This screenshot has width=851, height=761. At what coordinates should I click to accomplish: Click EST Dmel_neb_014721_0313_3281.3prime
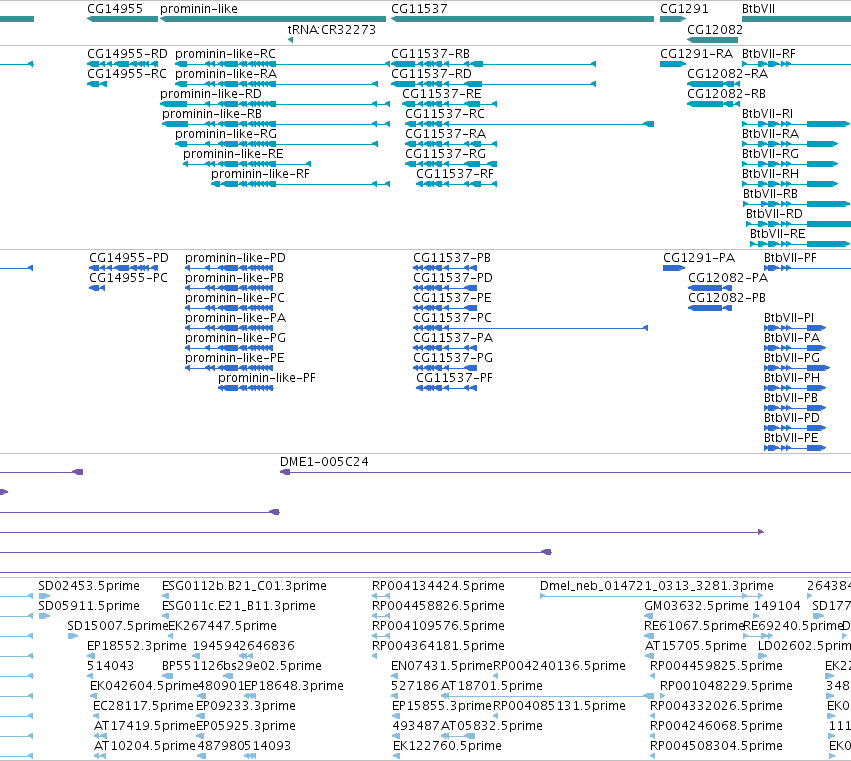click(x=657, y=586)
